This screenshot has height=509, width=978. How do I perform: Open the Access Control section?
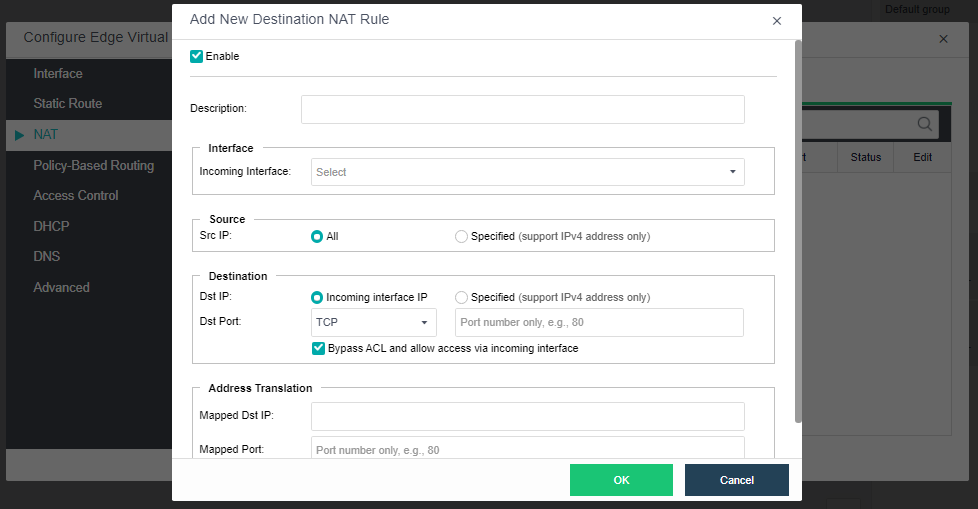pos(76,196)
